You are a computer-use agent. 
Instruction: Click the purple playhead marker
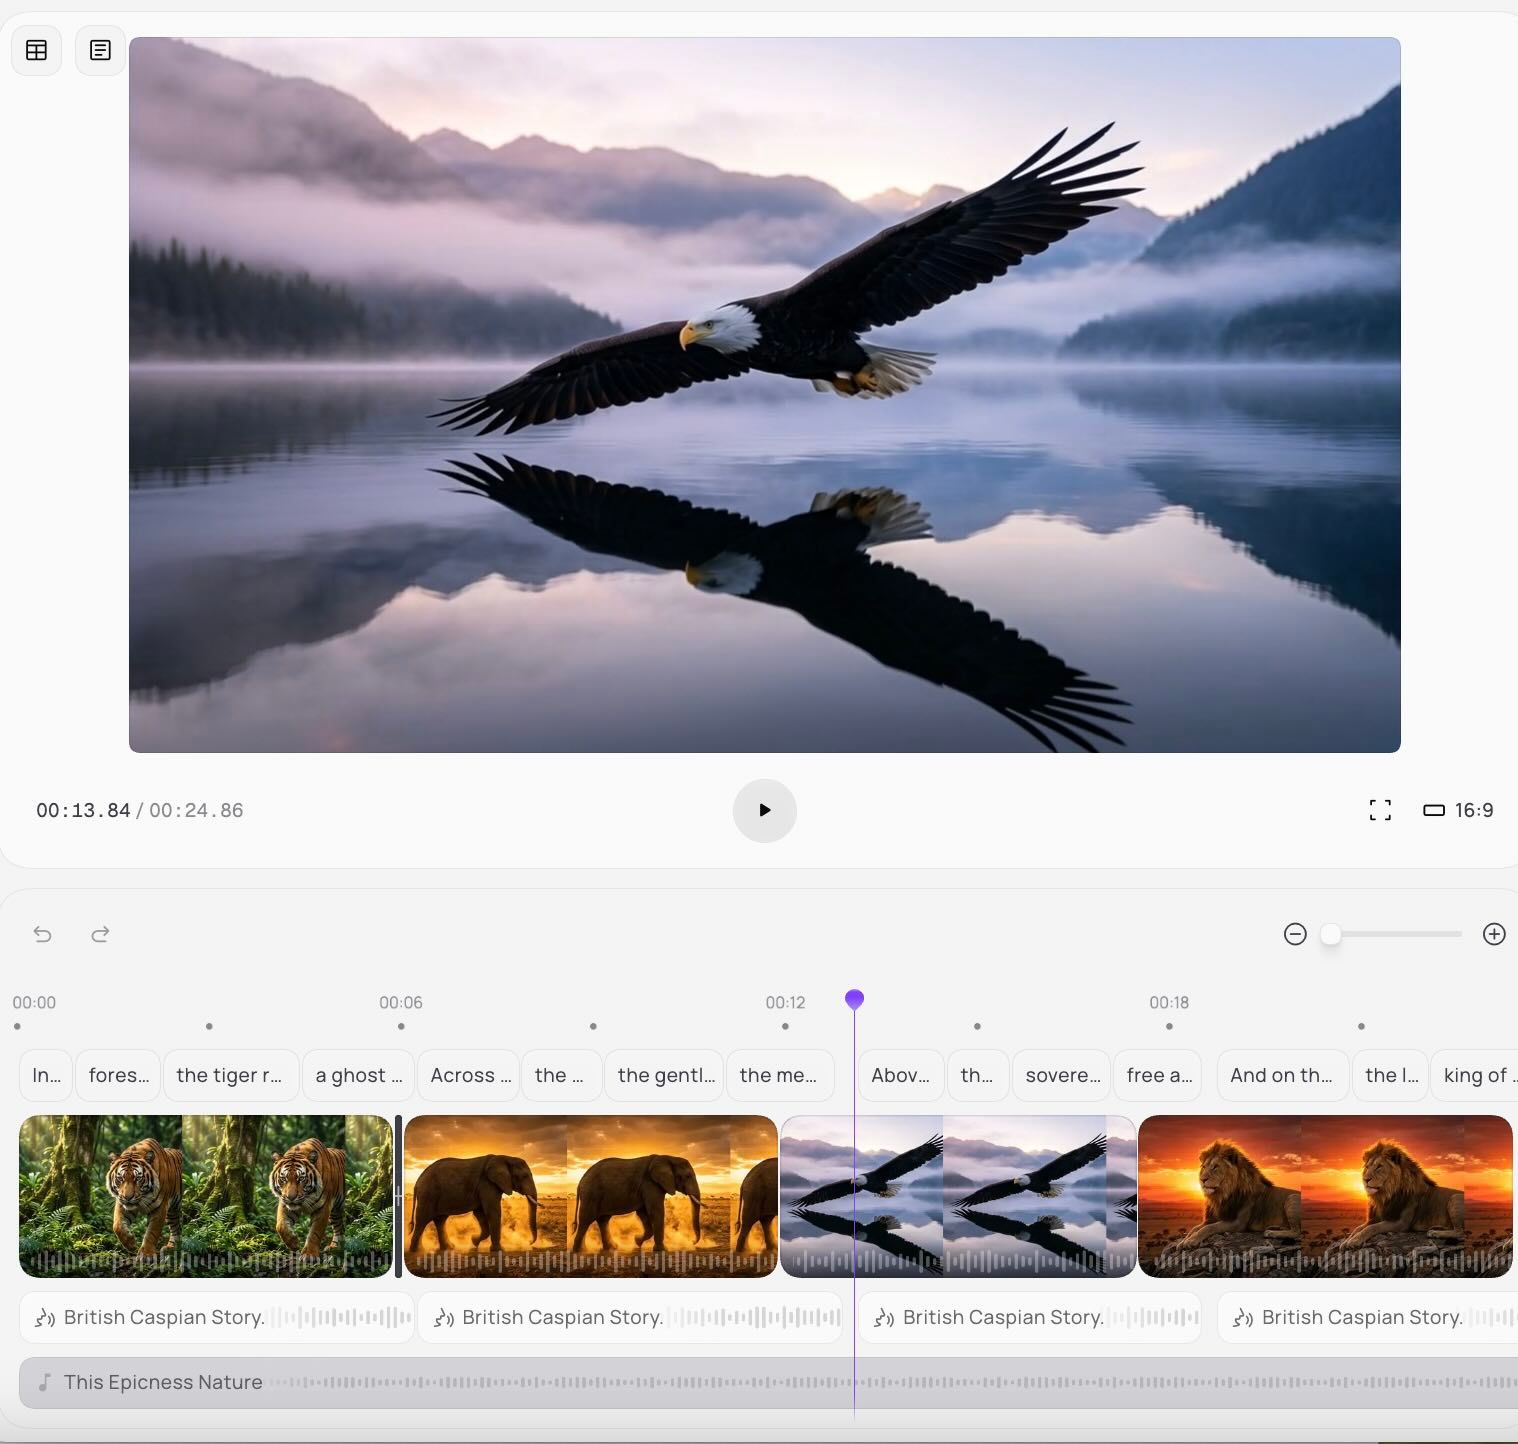854,999
